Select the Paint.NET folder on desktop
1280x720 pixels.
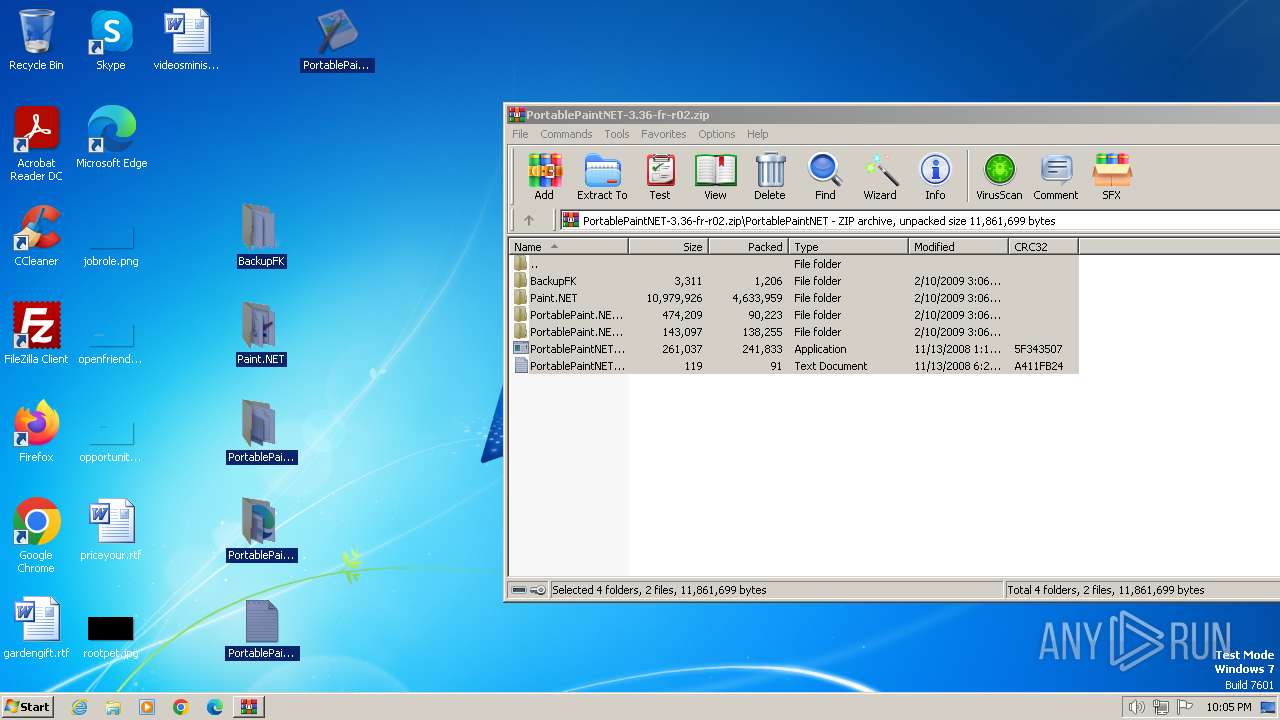tap(261, 334)
